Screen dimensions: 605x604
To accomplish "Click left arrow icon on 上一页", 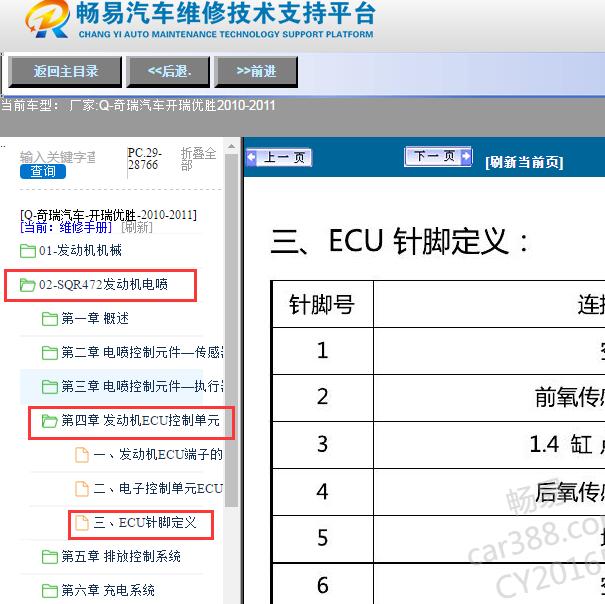I will pos(252,157).
